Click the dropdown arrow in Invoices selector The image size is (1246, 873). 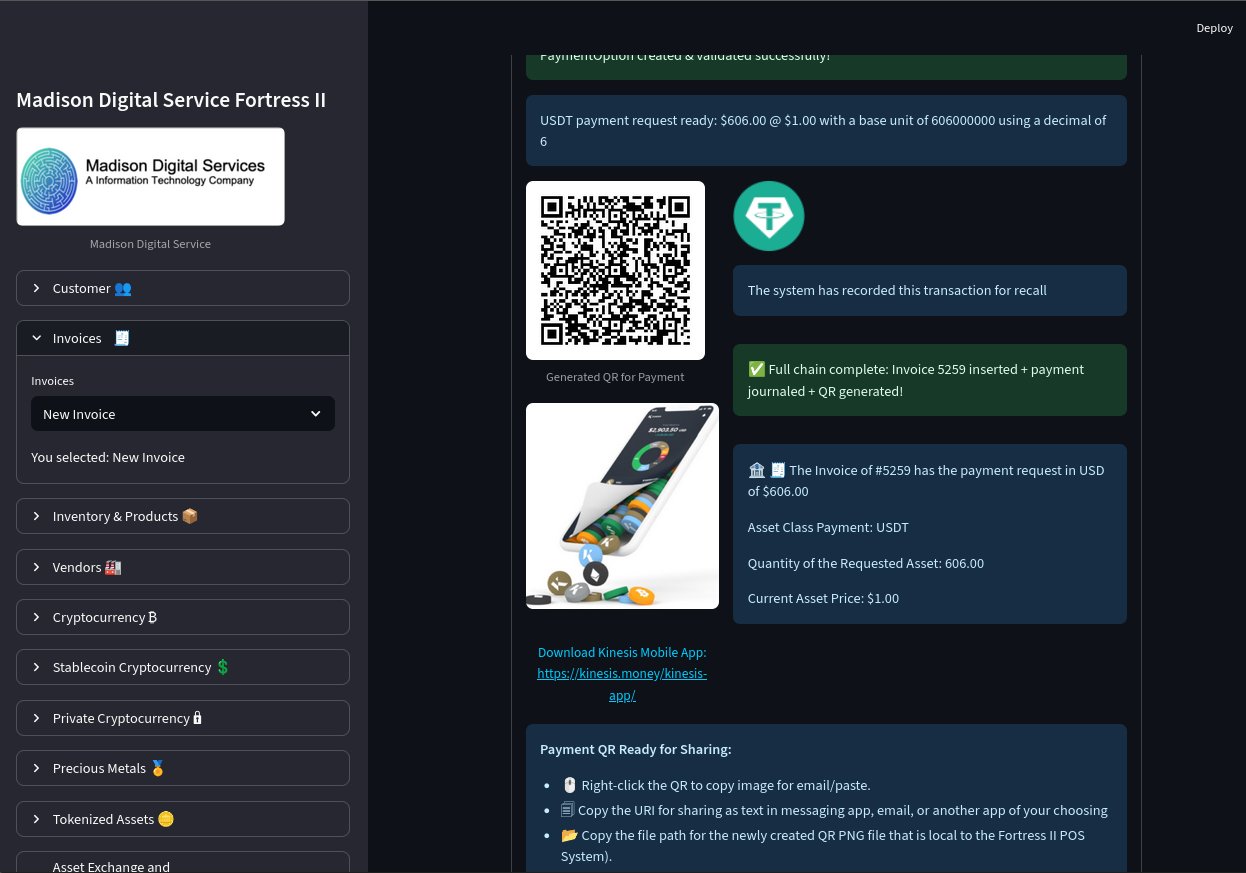pos(316,414)
